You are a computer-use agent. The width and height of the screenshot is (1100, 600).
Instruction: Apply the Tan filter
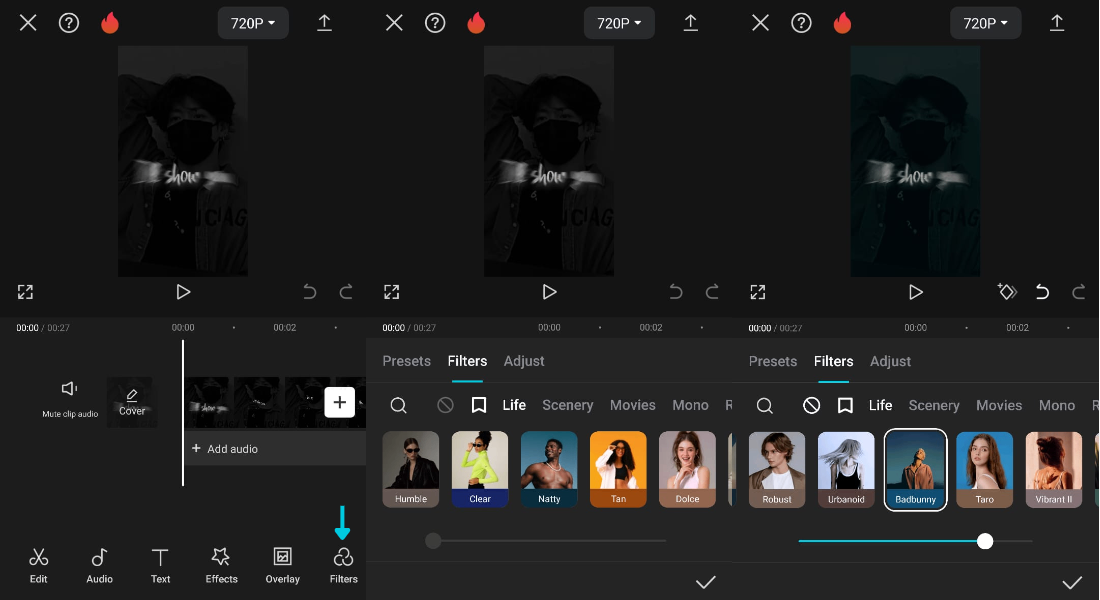click(618, 469)
